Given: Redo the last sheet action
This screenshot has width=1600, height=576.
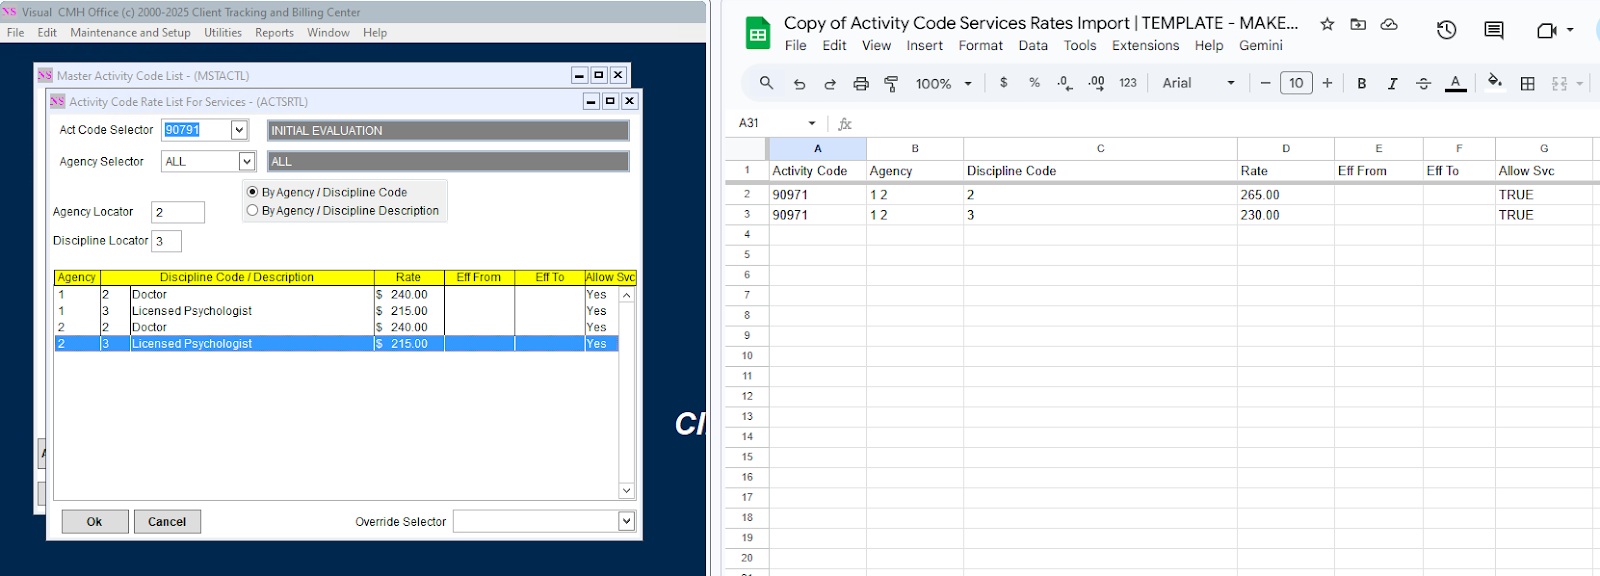Looking at the screenshot, I should [x=830, y=84].
